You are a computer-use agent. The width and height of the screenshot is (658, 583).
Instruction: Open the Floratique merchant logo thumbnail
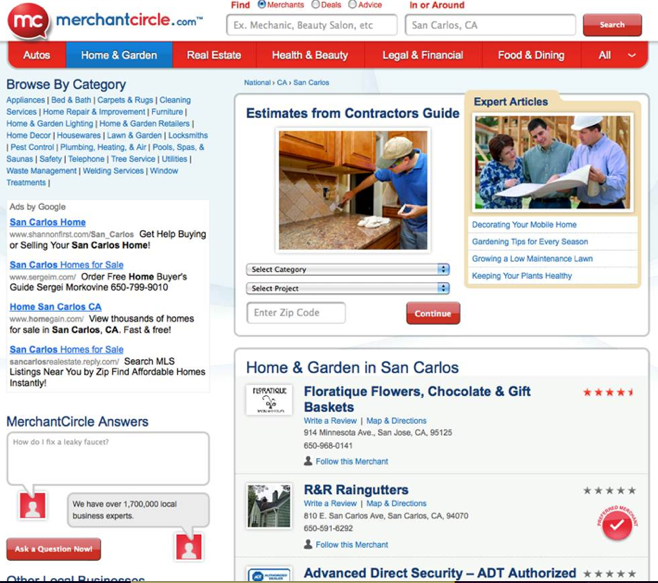coord(269,400)
